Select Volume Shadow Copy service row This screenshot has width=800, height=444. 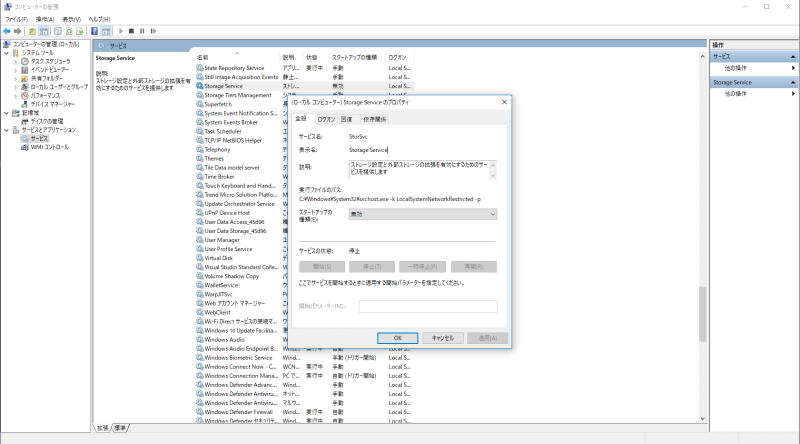click(239, 276)
